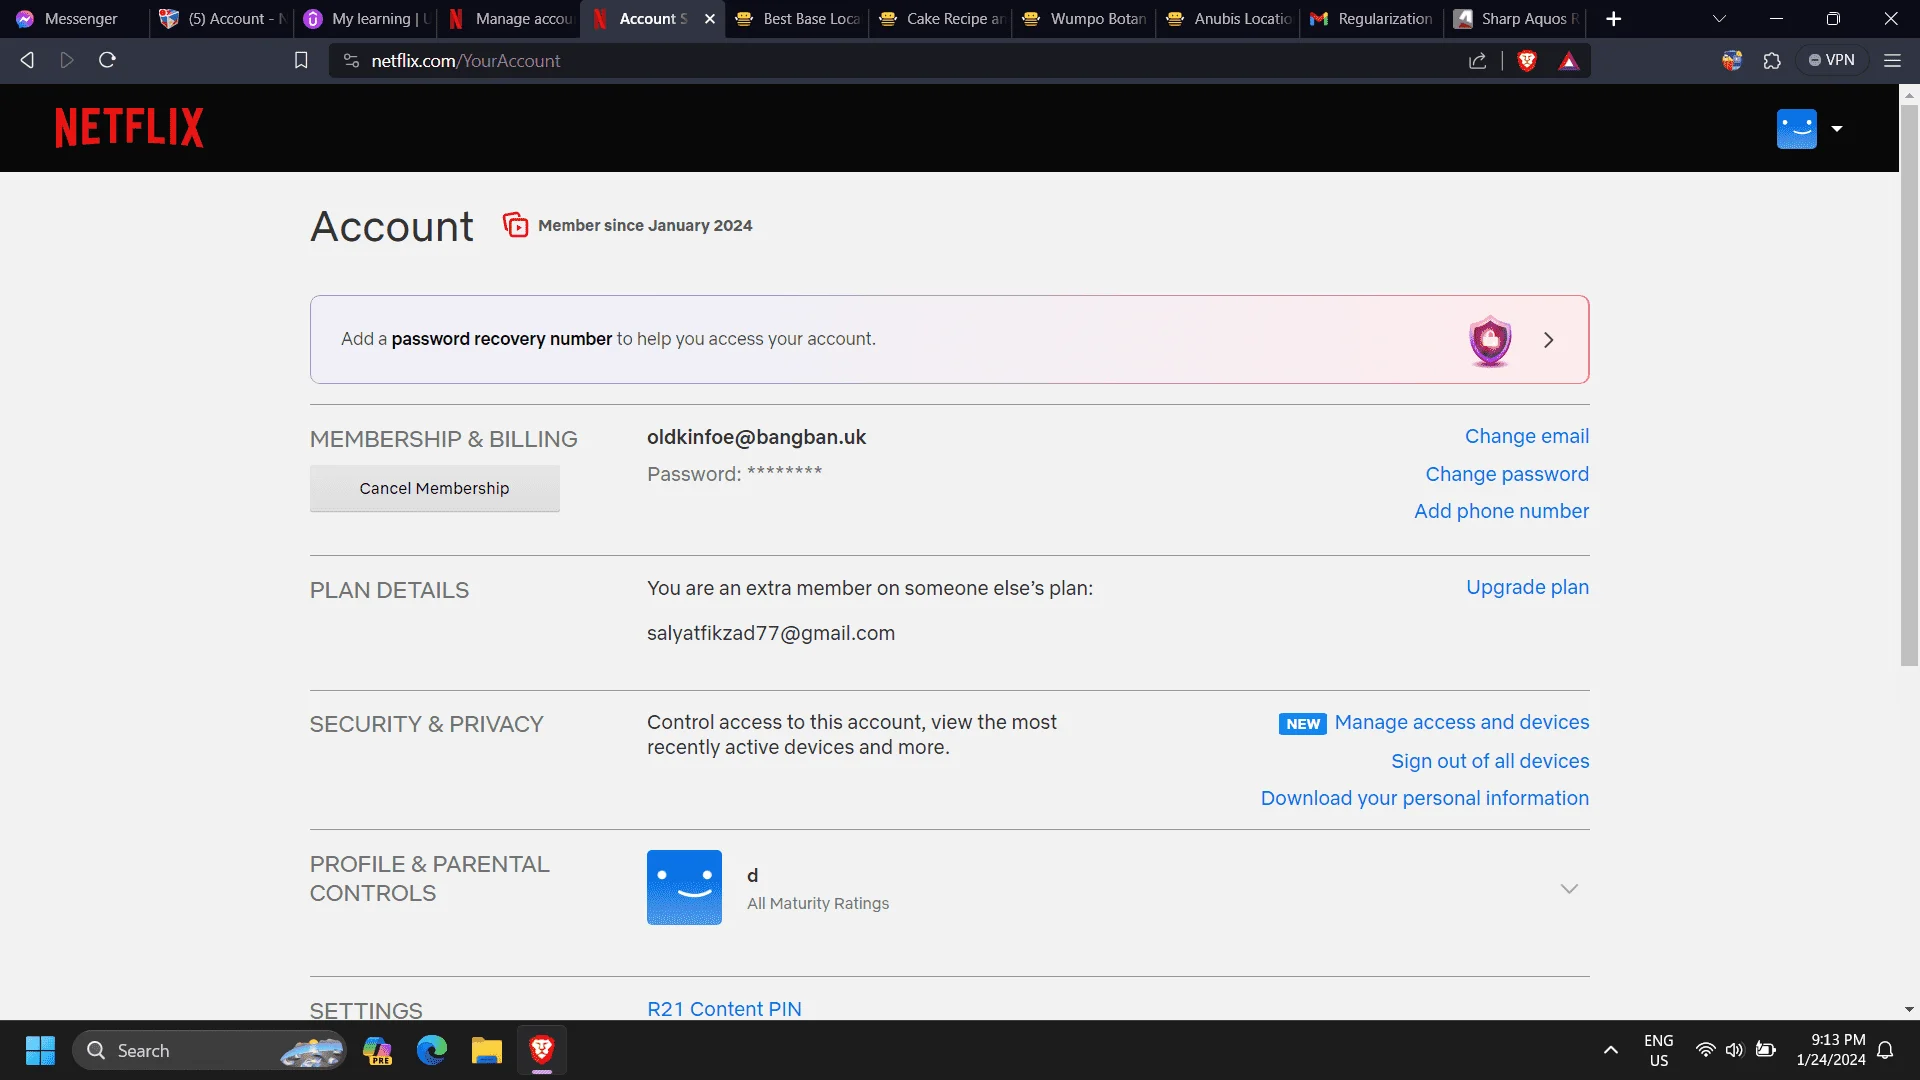Open the Brave Shields icon
The image size is (1920, 1080).
1527,61
